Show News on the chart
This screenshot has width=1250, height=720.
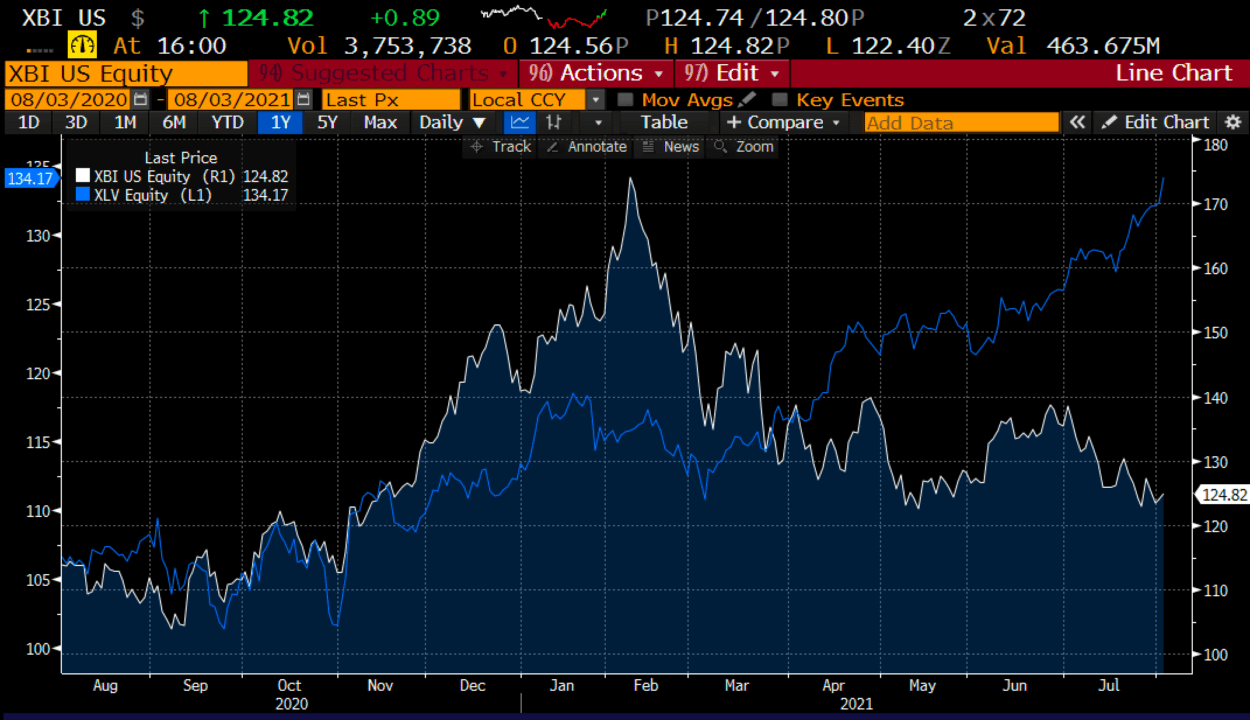671,146
